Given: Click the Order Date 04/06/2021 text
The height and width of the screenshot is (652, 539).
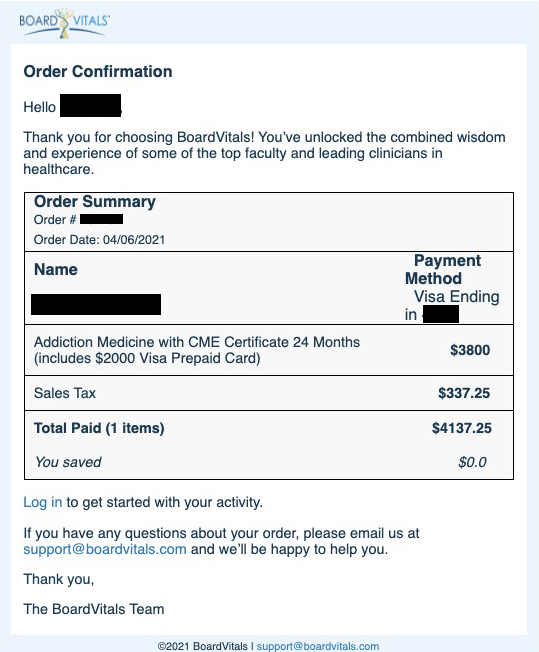Looking at the screenshot, I should tap(99, 240).
